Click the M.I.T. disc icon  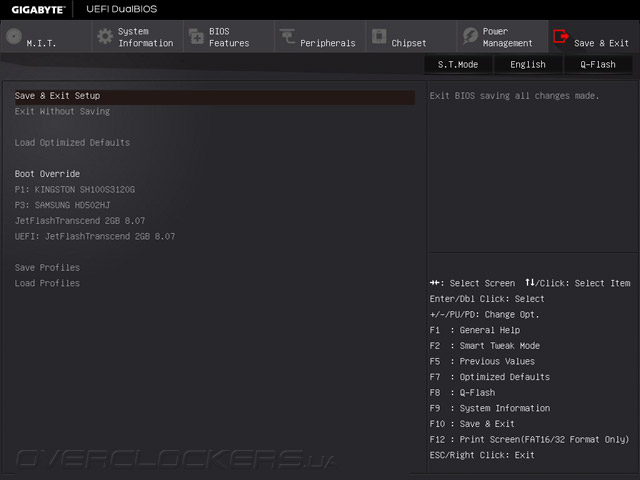click(14, 36)
